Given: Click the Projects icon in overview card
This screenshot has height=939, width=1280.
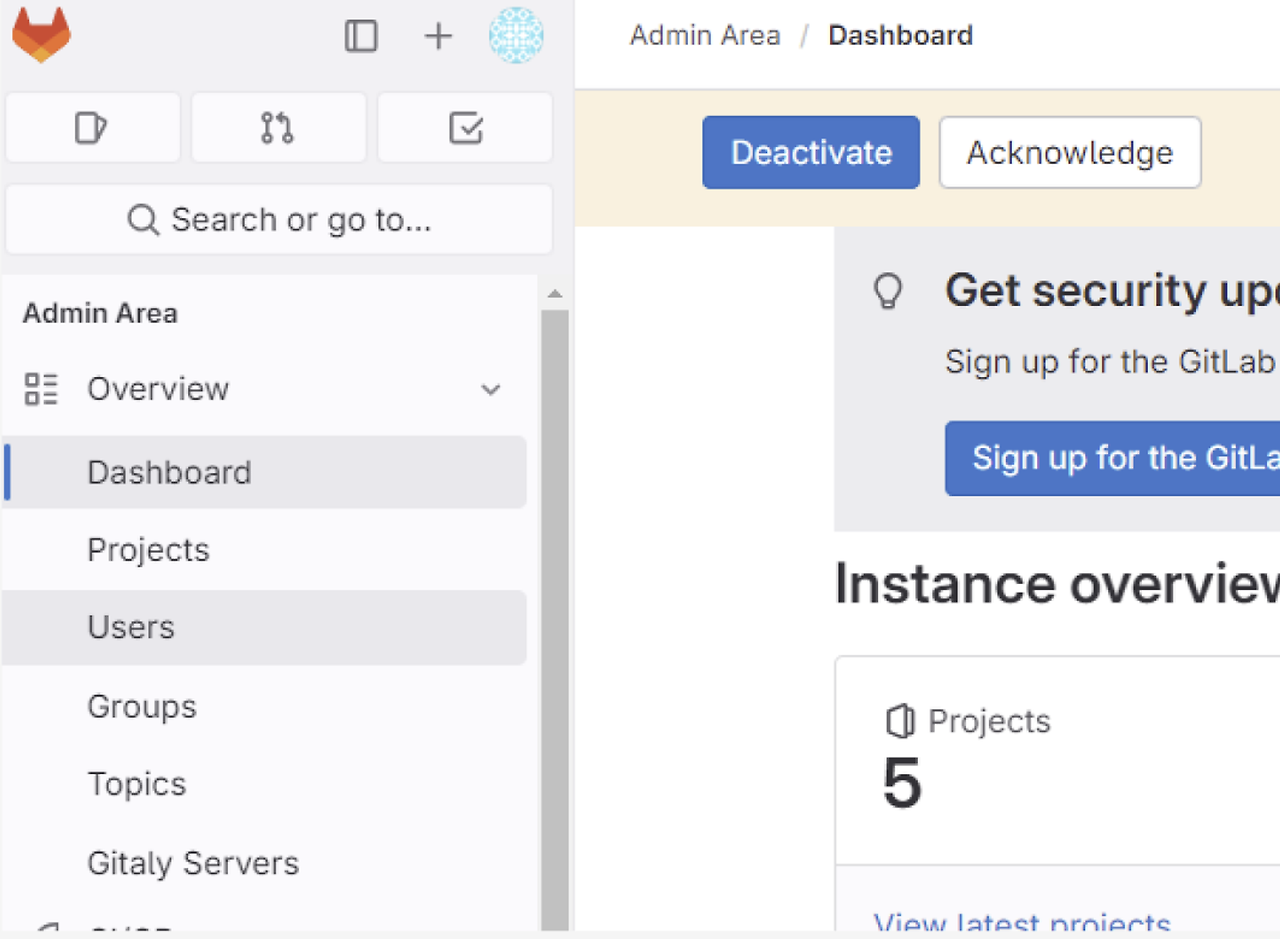Looking at the screenshot, I should pyautogui.click(x=901, y=721).
